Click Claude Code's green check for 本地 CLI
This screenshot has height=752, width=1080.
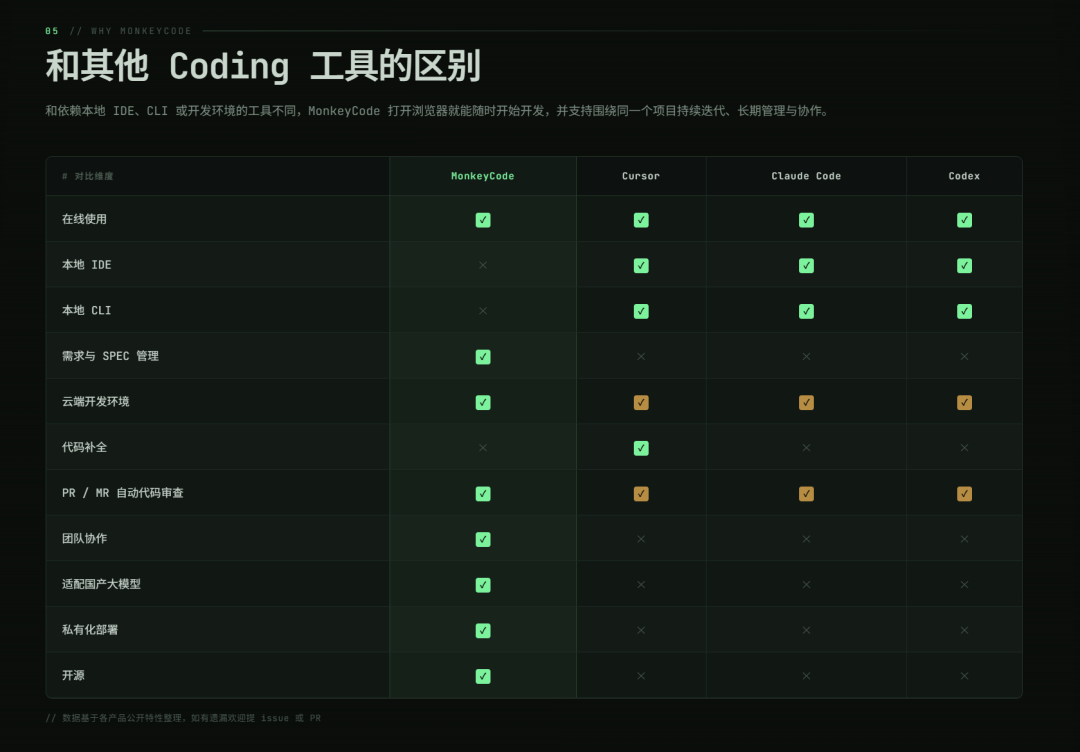806,311
